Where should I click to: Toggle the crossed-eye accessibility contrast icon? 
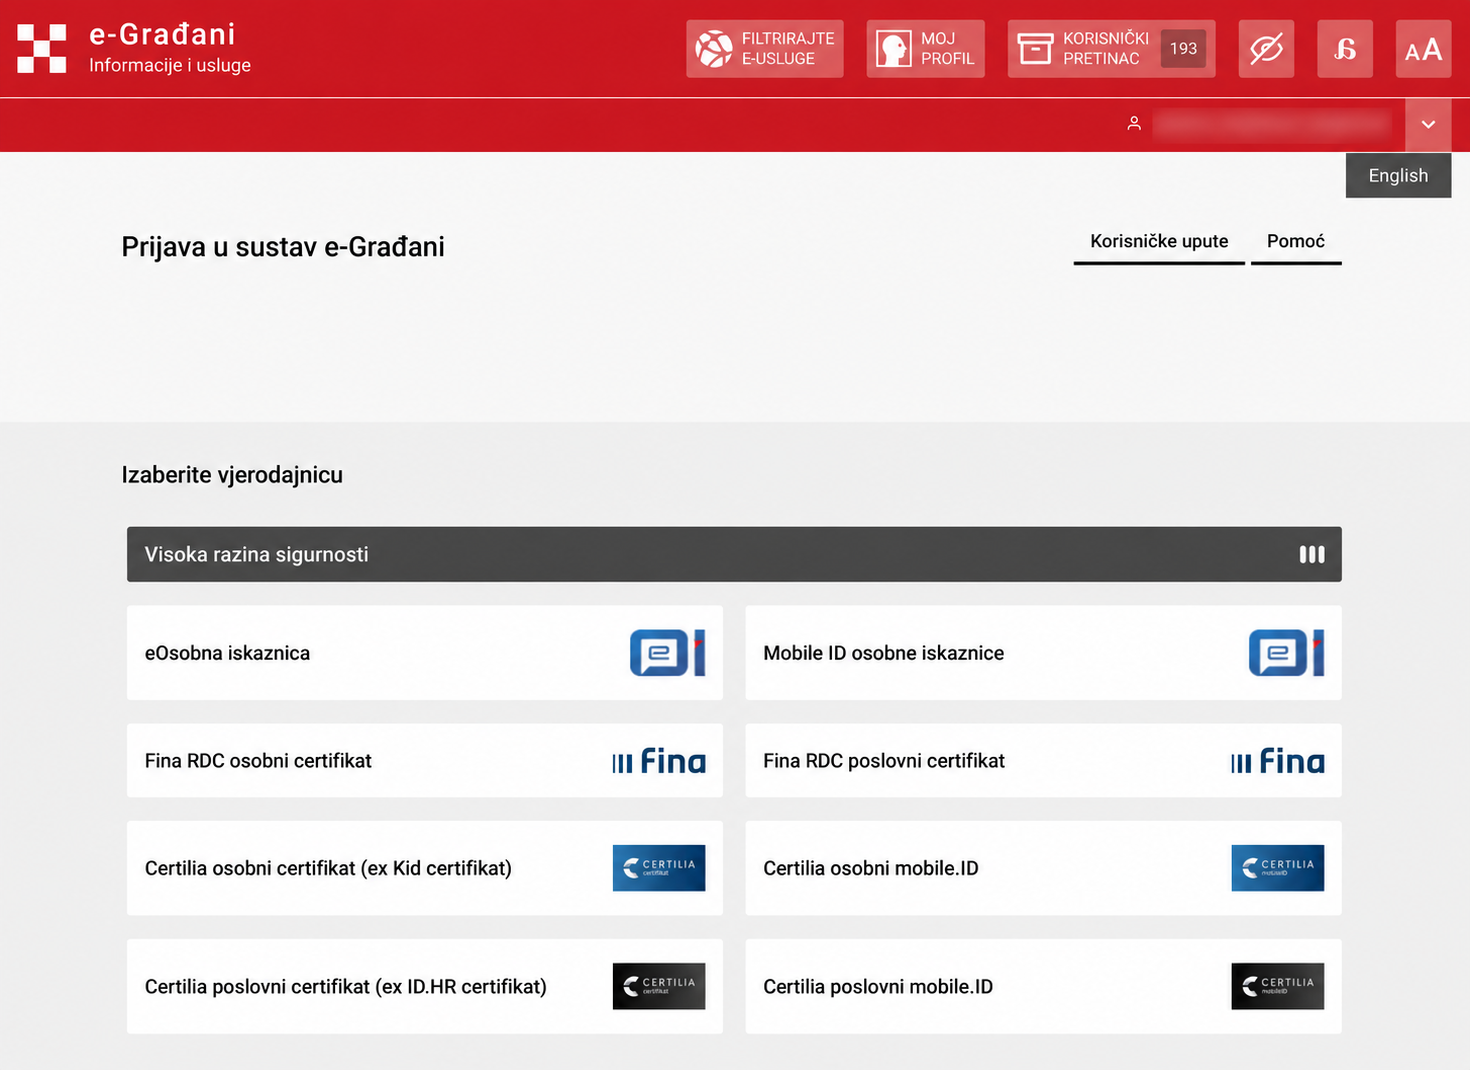click(1266, 49)
